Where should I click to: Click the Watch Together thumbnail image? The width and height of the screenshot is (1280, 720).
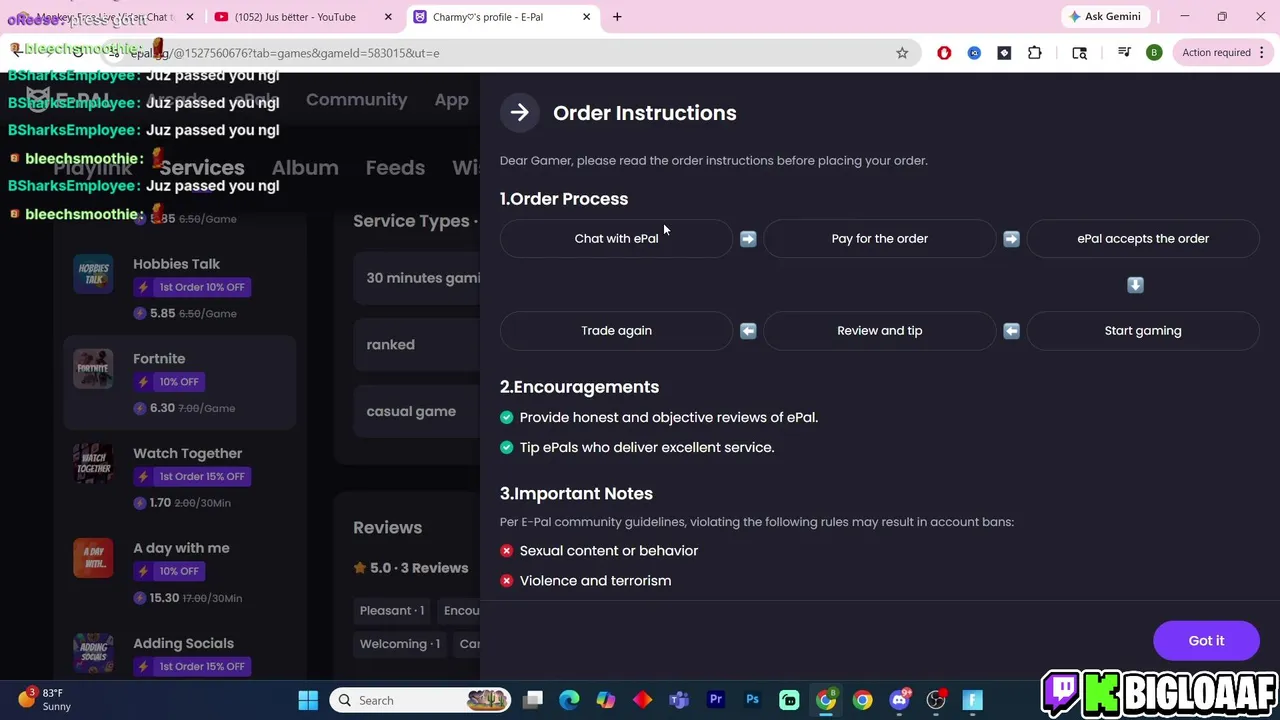[93, 464]
